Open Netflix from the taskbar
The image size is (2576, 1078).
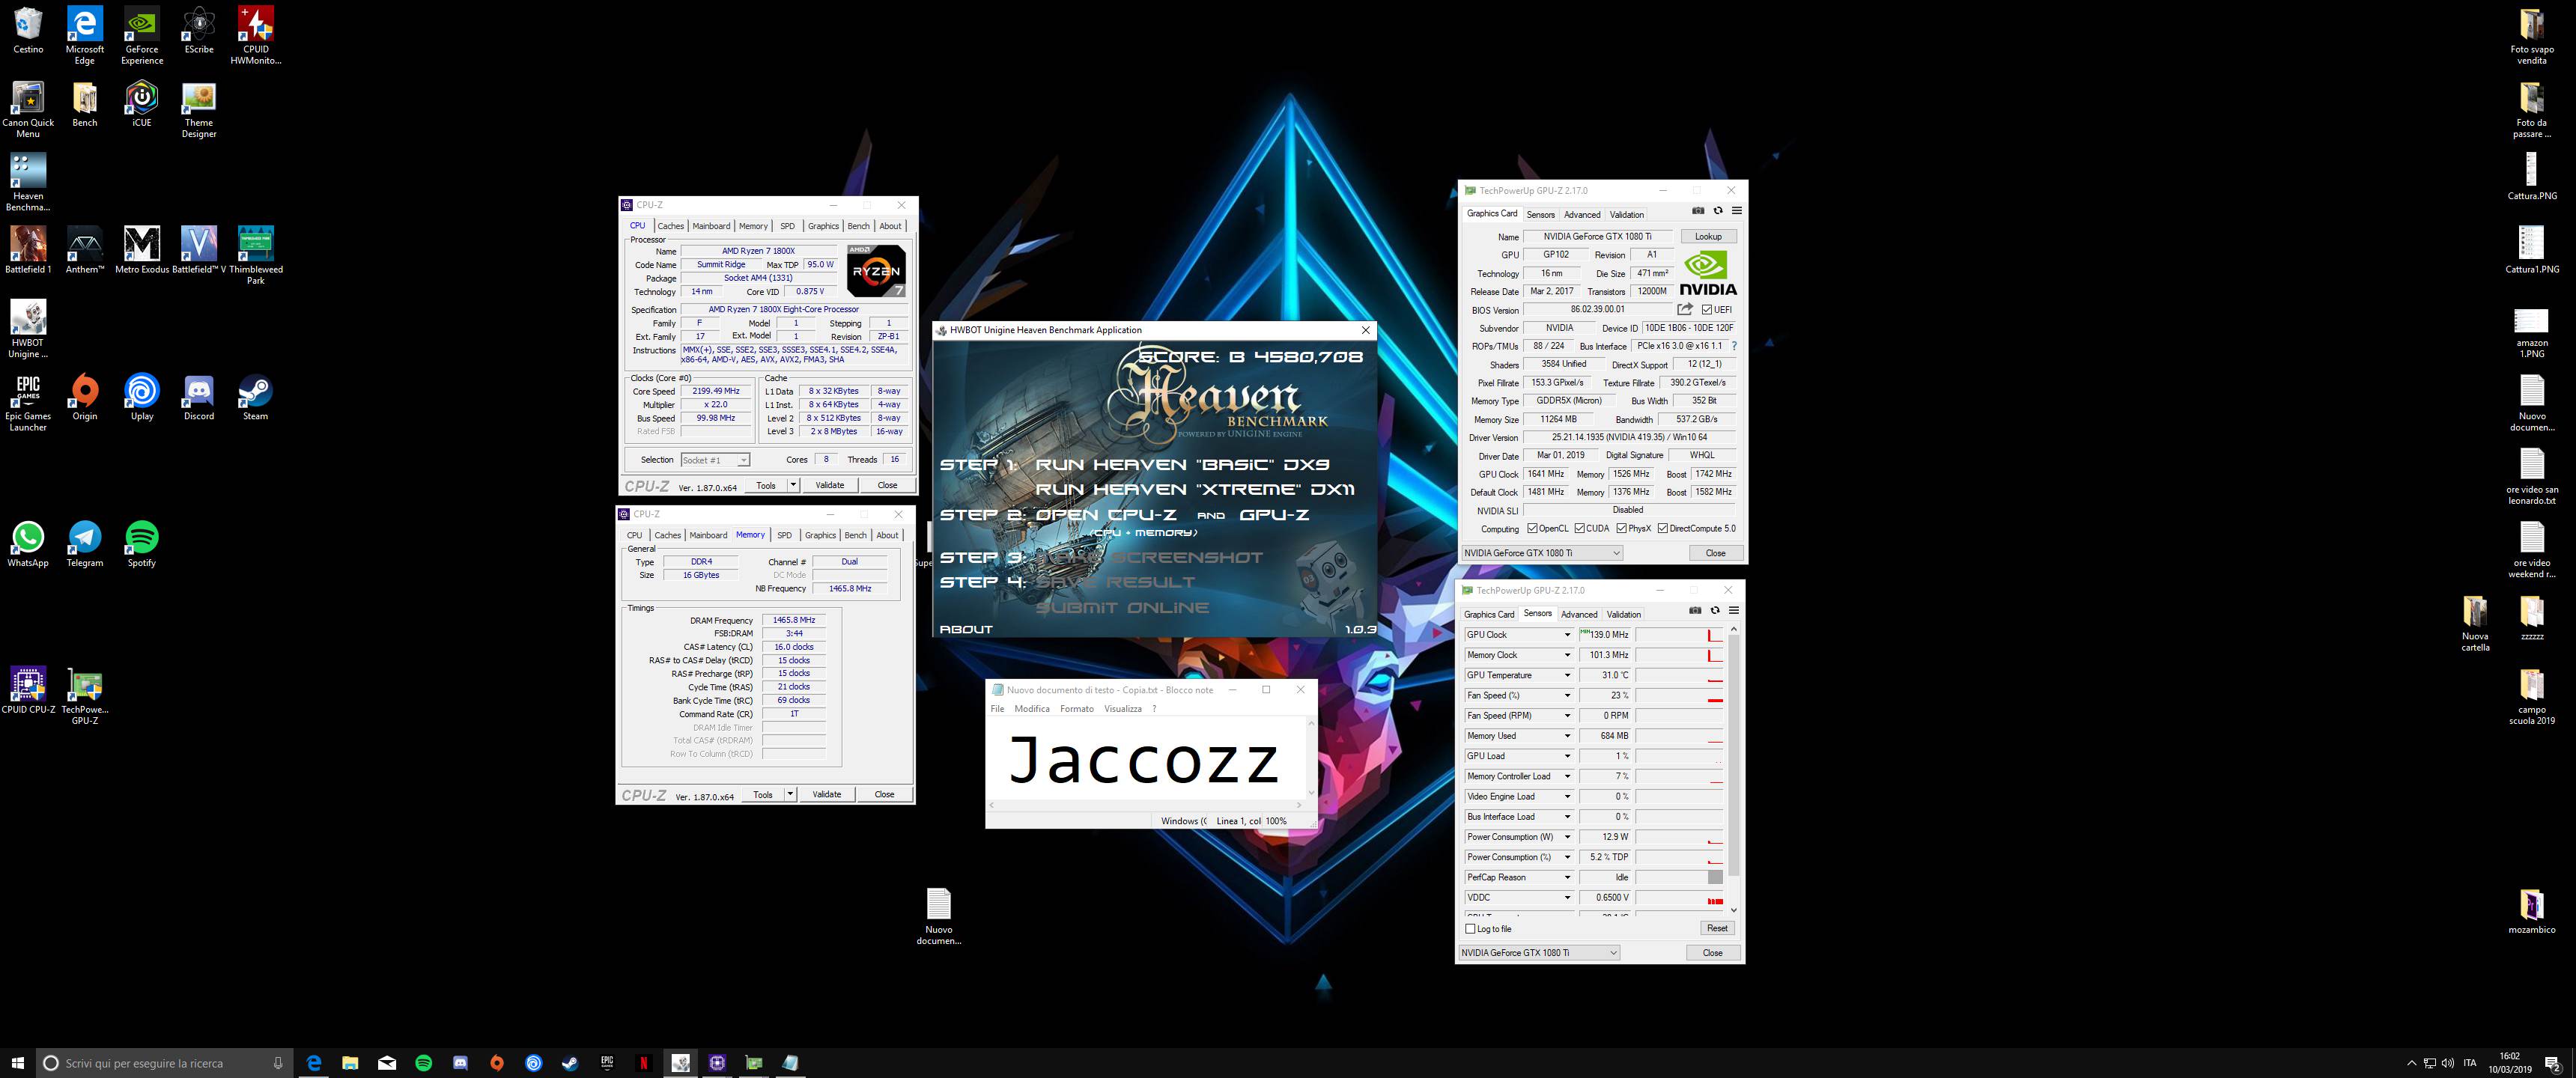point(644,1063)
